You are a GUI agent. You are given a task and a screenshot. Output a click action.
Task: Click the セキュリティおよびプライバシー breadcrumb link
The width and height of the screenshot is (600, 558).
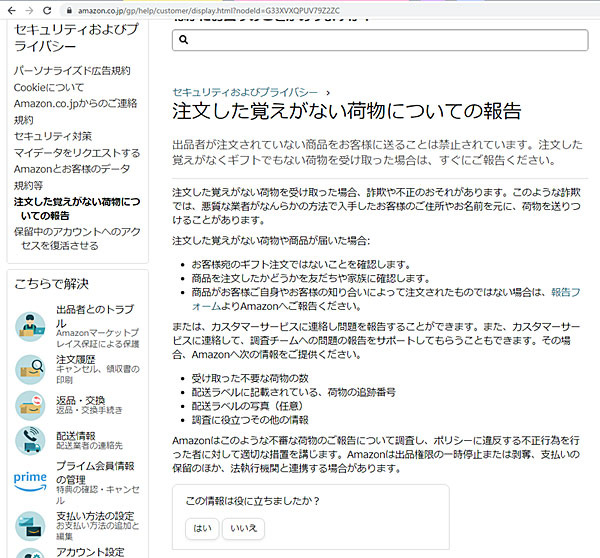(245, 92)
